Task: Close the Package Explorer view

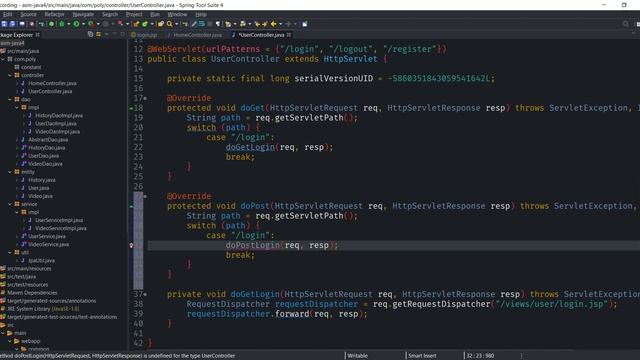Action: (38, 35)
